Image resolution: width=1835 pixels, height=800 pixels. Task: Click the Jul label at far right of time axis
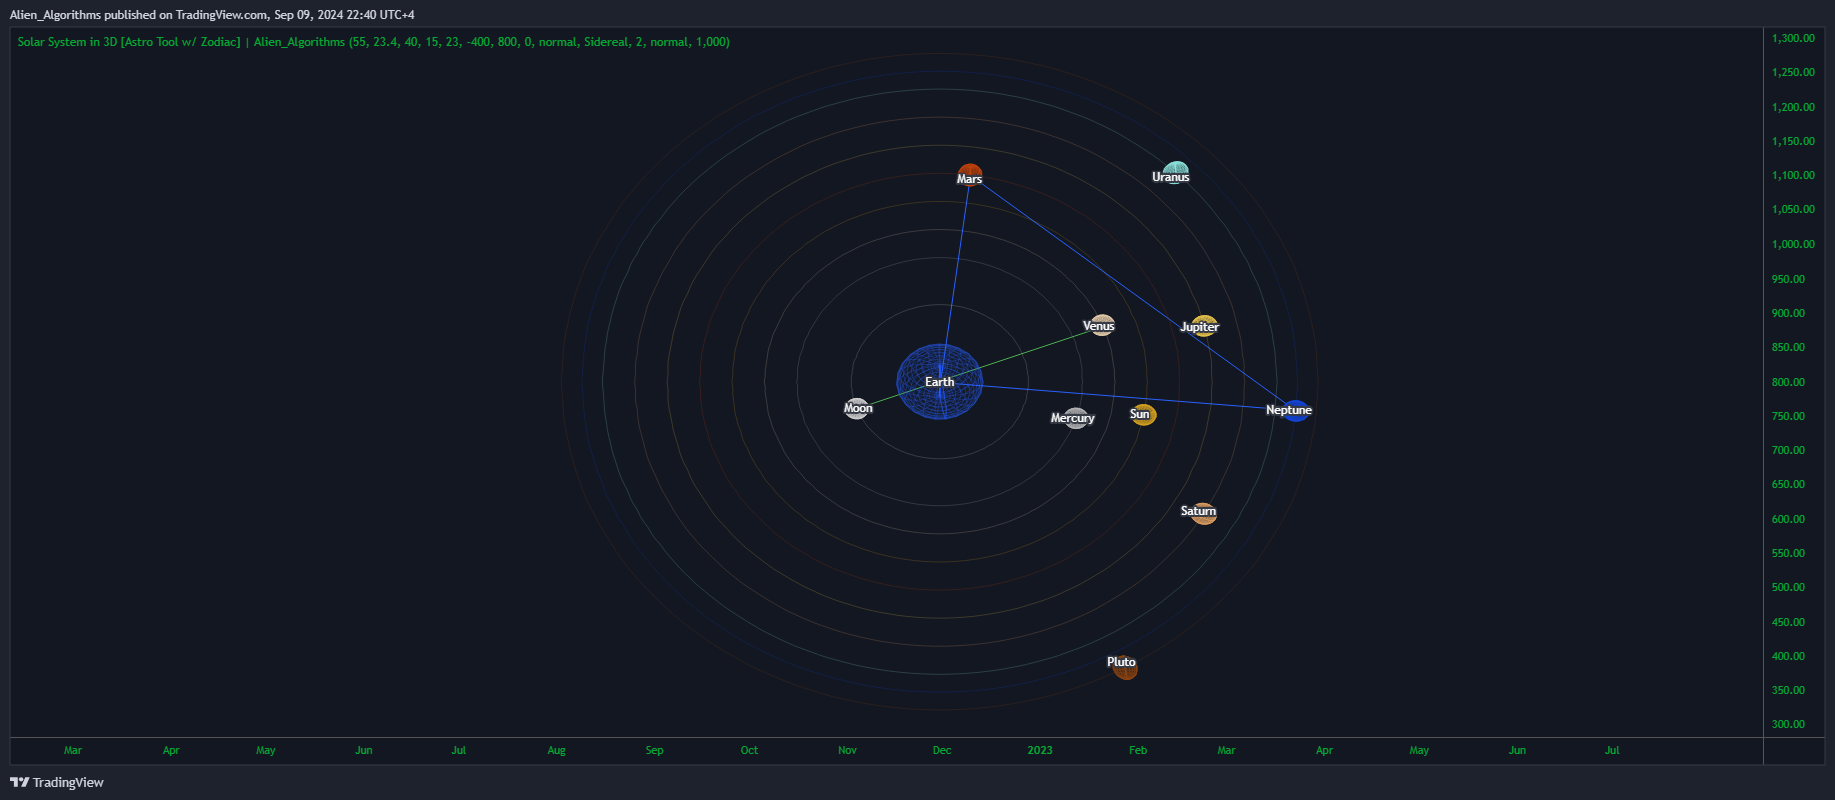(1612, 750)
